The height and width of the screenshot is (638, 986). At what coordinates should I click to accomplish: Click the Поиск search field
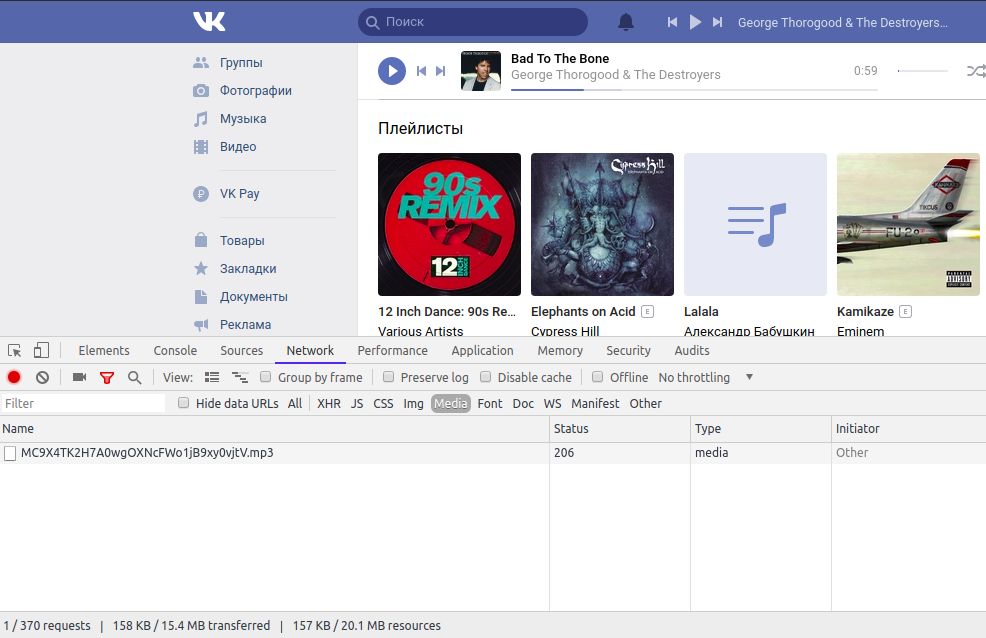(x=473, y=22)
